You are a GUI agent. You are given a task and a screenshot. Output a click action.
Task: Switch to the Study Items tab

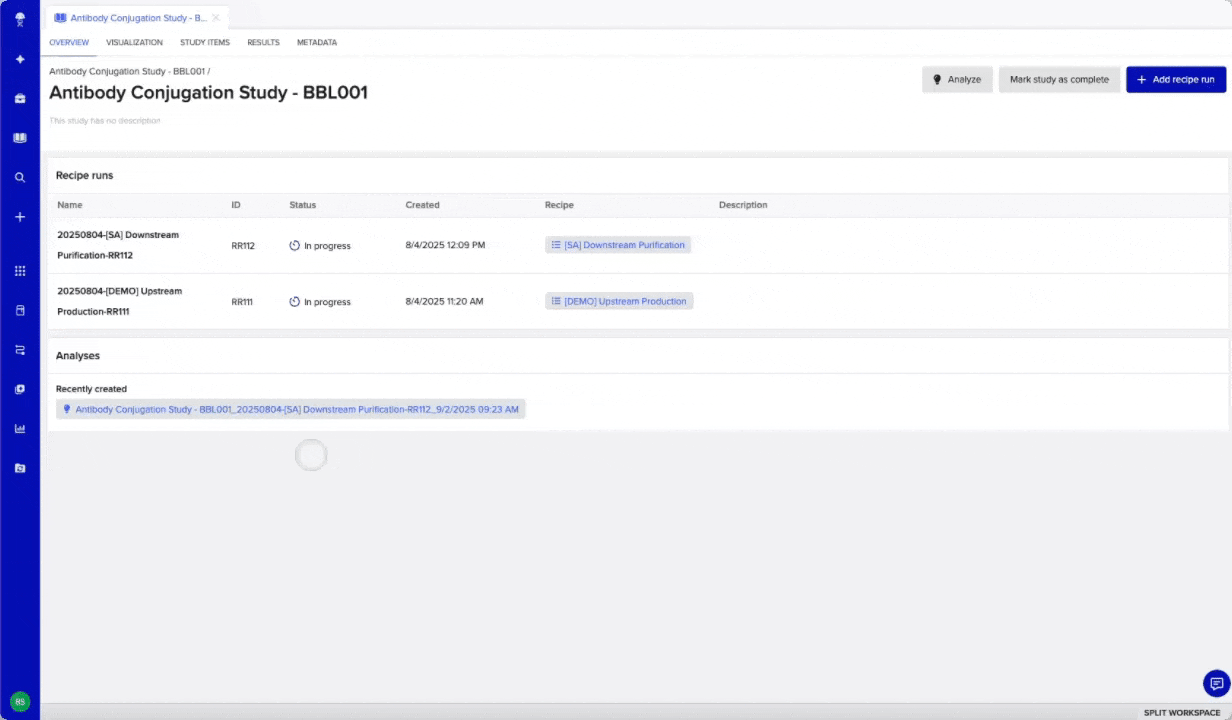(205, 43)
